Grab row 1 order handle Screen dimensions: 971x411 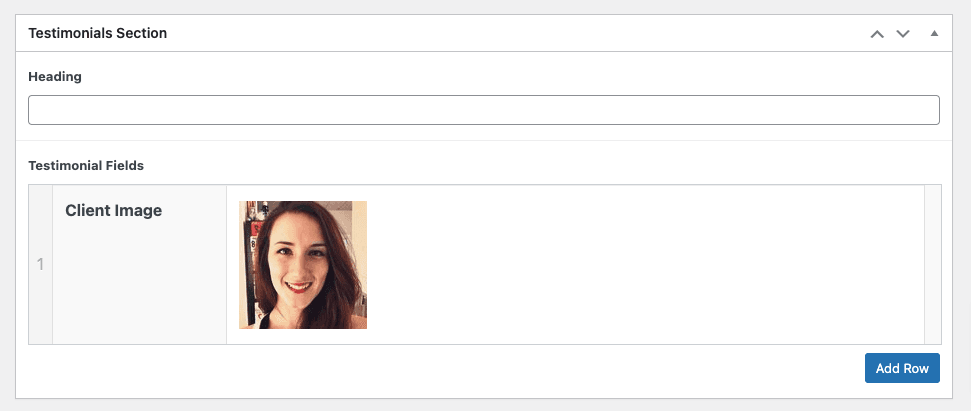click(x=40, y=264)
